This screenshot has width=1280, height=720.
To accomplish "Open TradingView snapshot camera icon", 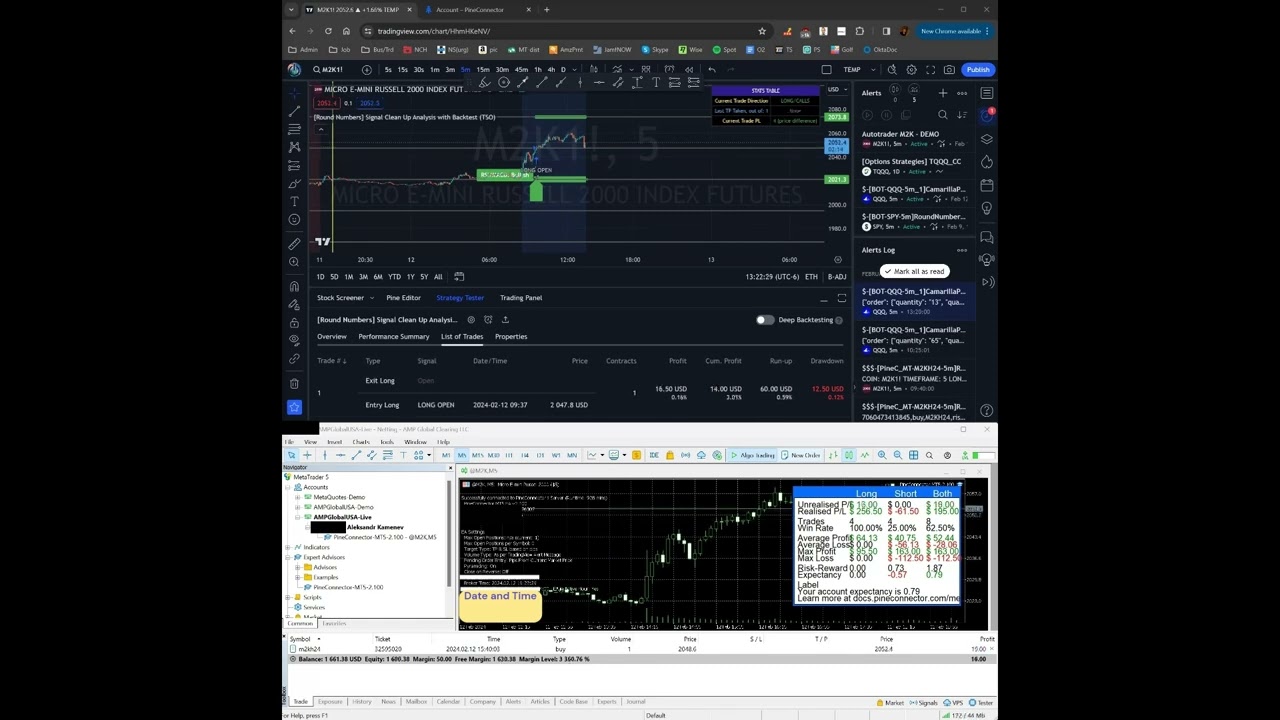I will tap(949, 70).
